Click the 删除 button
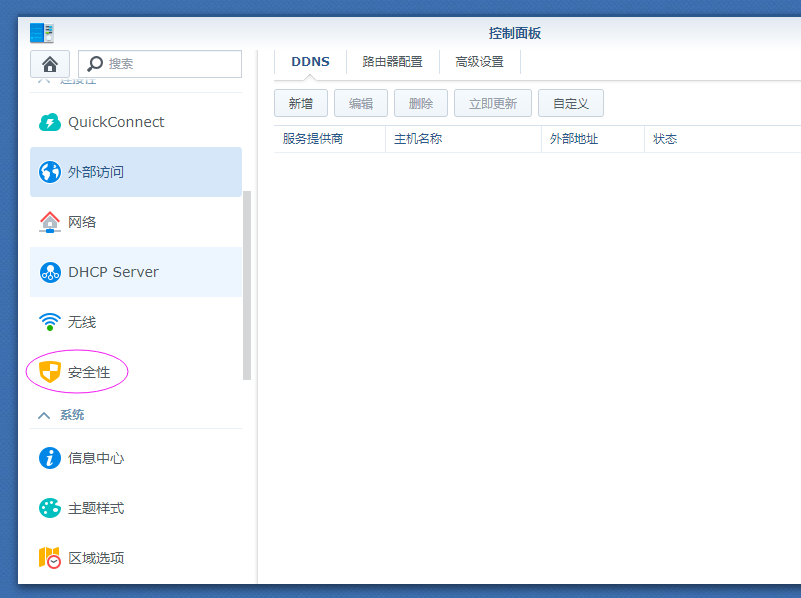 click(x=421, y=103)
